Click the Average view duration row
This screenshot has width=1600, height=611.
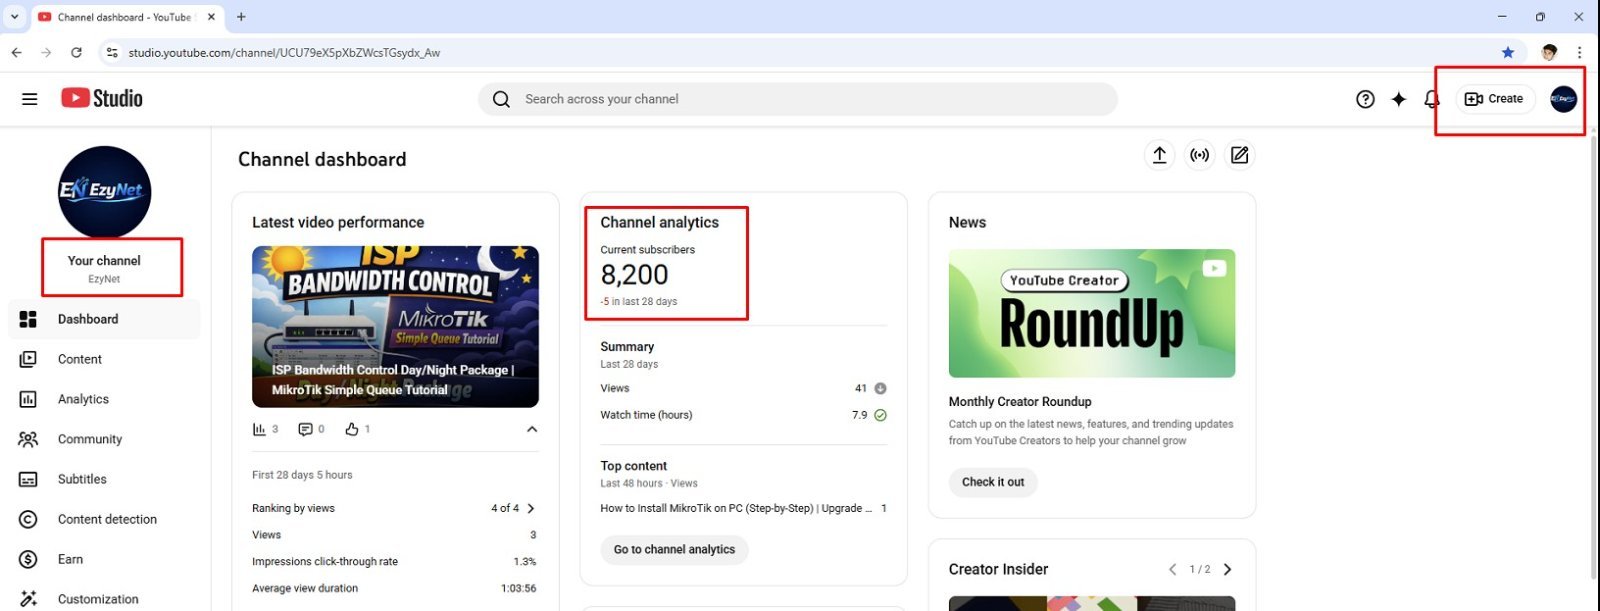(x=394, y=588)
